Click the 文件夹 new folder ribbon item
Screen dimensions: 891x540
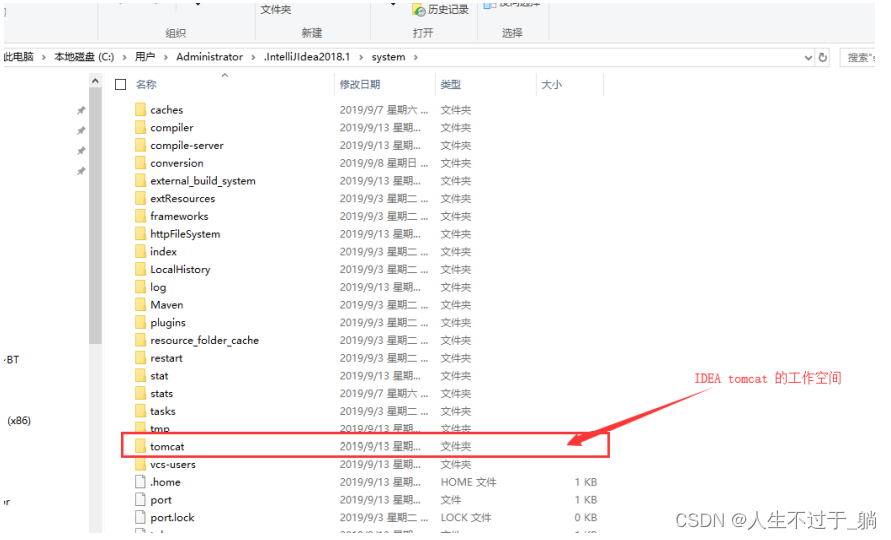[276, 10]
